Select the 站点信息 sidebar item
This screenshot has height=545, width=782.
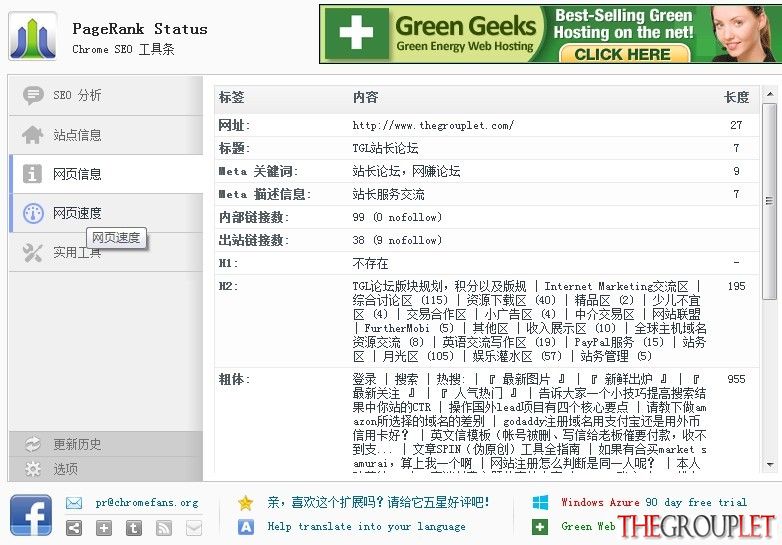click(106, 135)
